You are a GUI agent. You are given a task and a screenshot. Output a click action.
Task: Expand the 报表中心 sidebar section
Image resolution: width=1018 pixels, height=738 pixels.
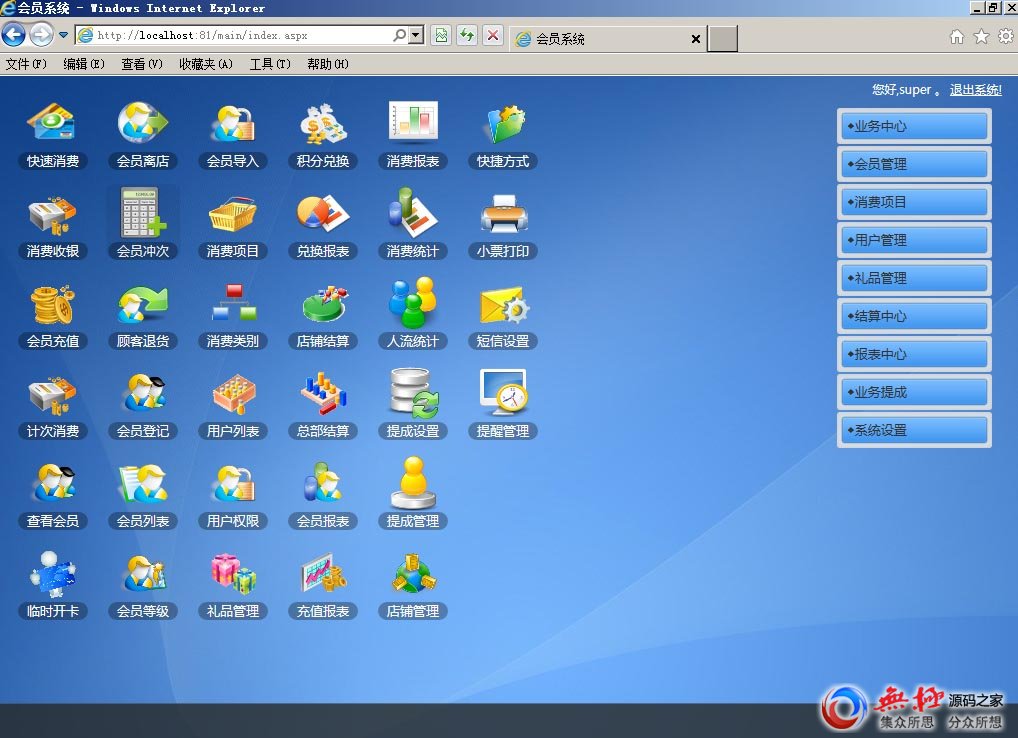914,354
